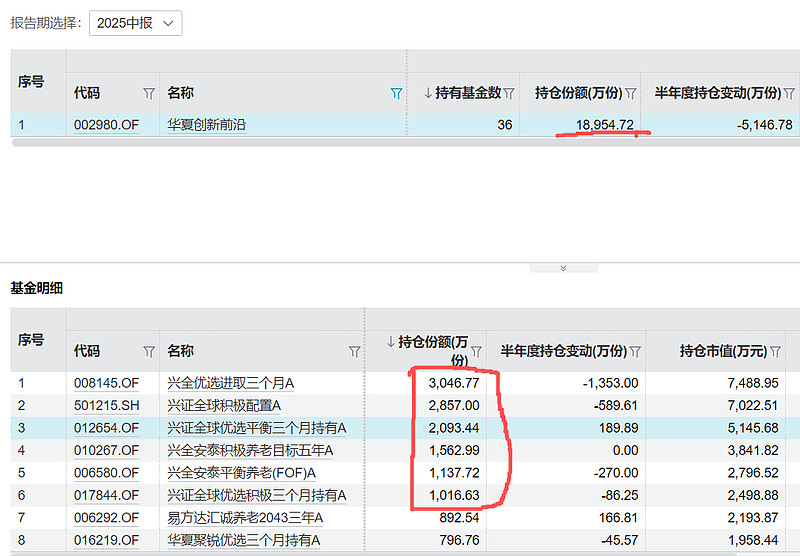Open fund code 012654.OF link
Image resolution: width=800 pixels, height=556 pixels.
click(106, 428)
